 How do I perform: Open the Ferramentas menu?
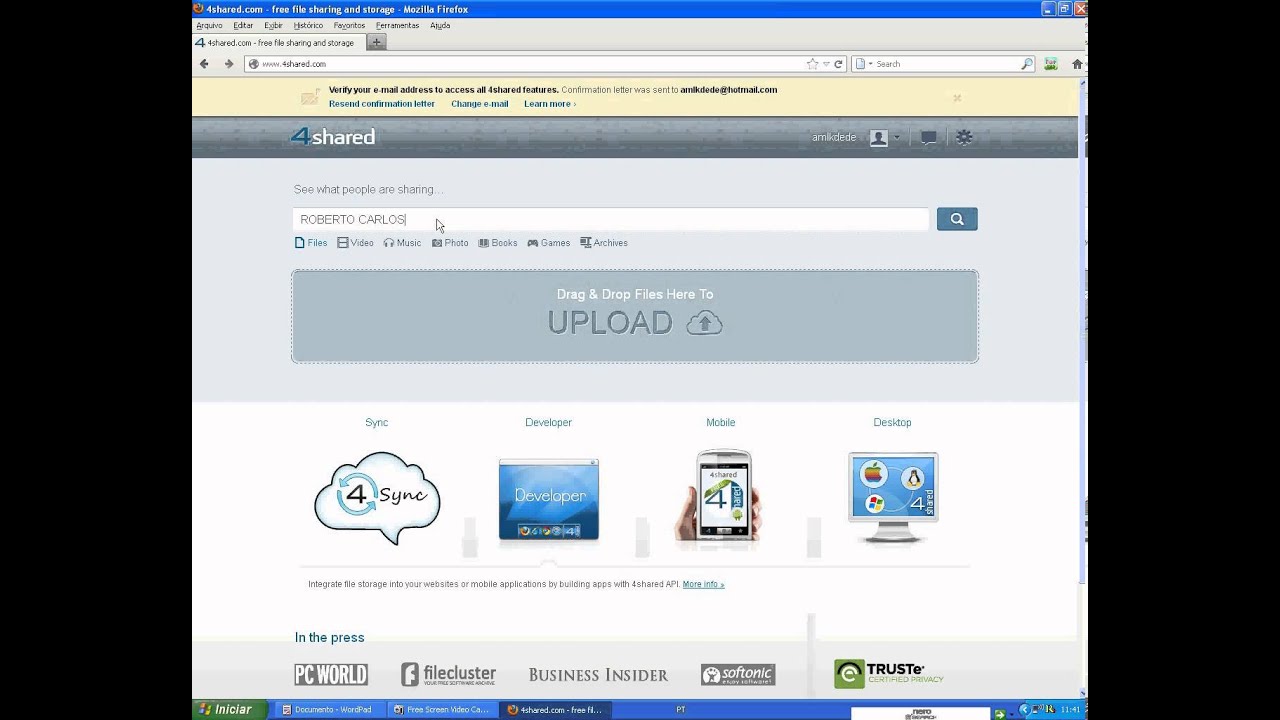click(x=398, y=25)
